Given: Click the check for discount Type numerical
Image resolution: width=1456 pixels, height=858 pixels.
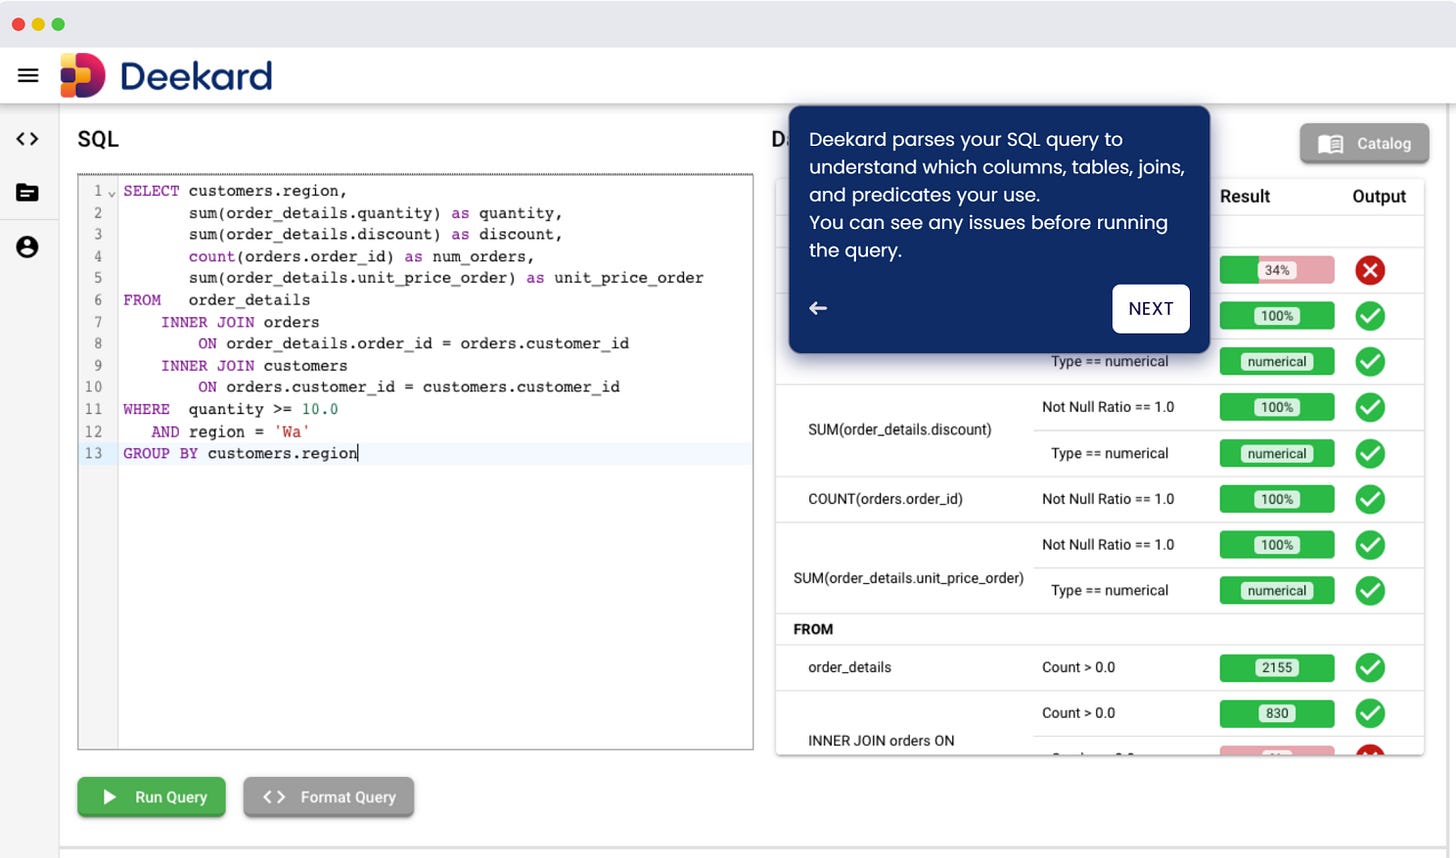Looking at the screenshot, I should pyautogui.click(x=1370, y=453).
